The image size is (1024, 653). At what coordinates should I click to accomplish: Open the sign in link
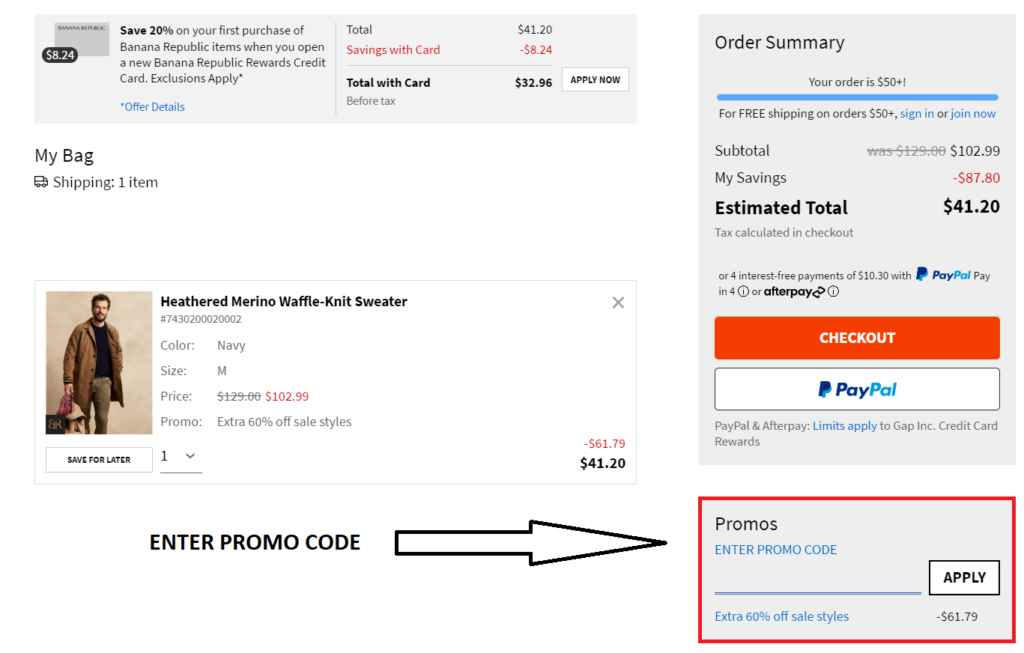pos(917,113)
